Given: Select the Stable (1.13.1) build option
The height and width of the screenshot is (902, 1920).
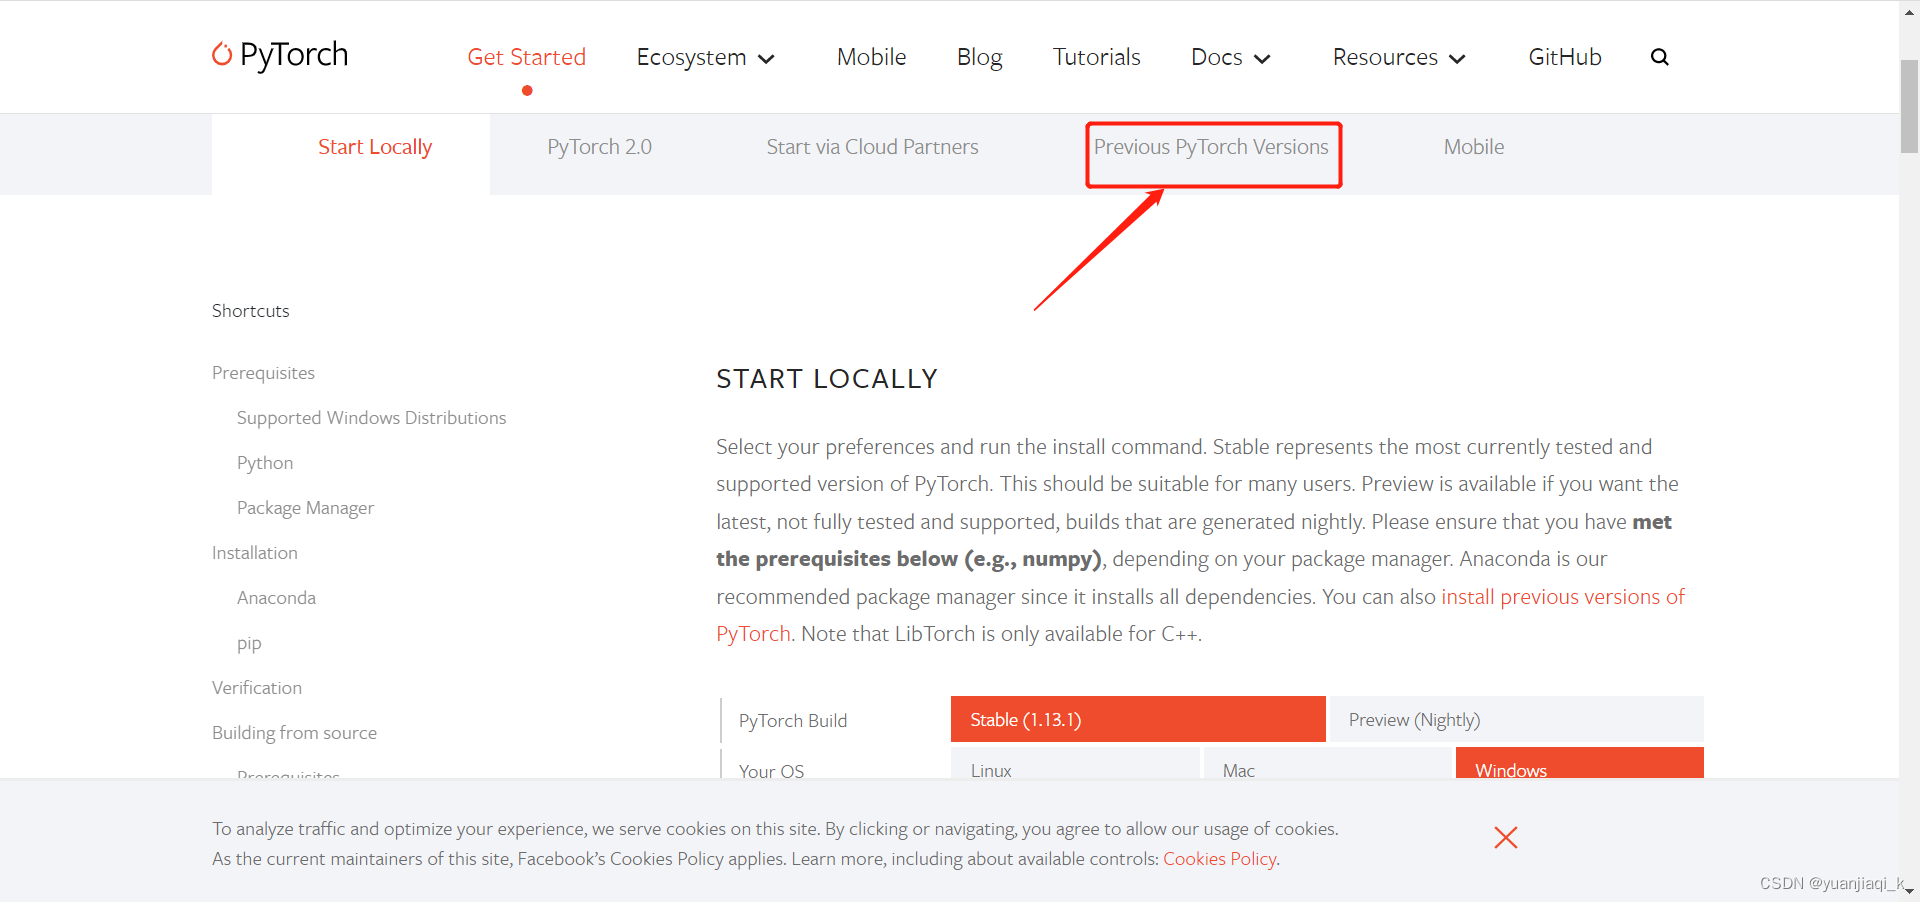Looking at the screenshot, I should [1138, 719].
